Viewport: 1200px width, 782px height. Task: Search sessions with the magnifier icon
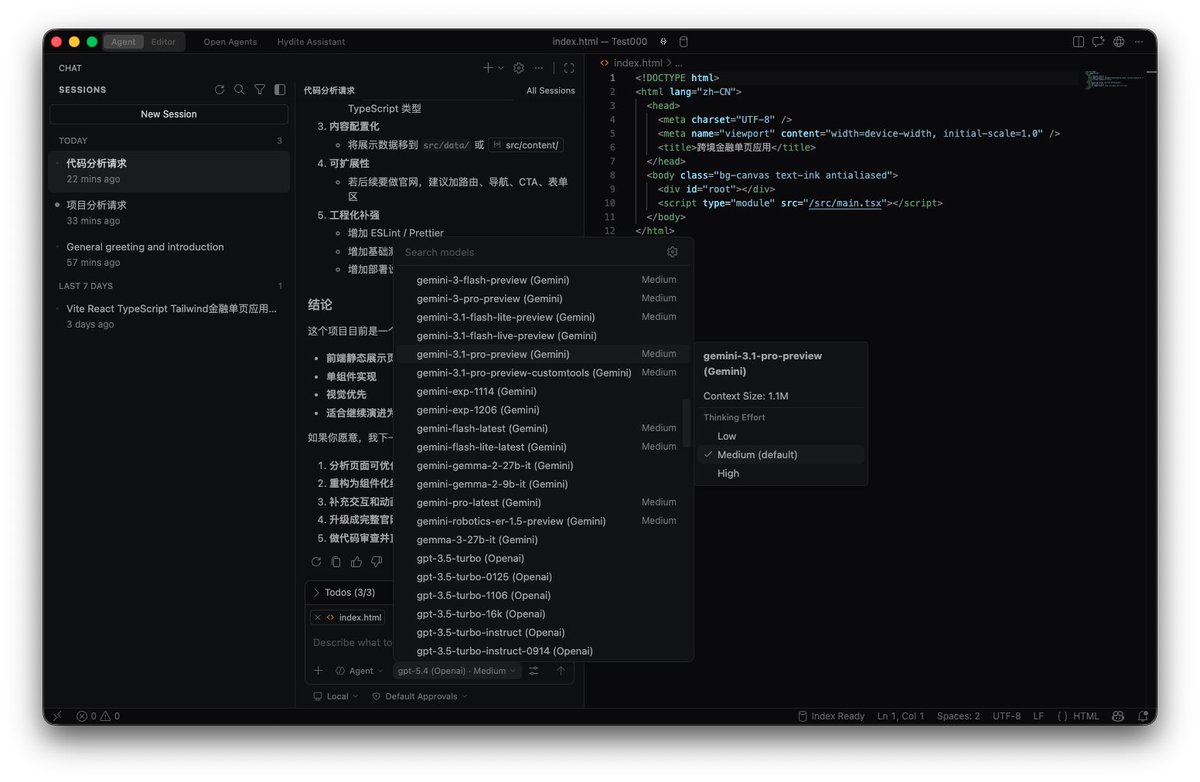coord(239,90)
